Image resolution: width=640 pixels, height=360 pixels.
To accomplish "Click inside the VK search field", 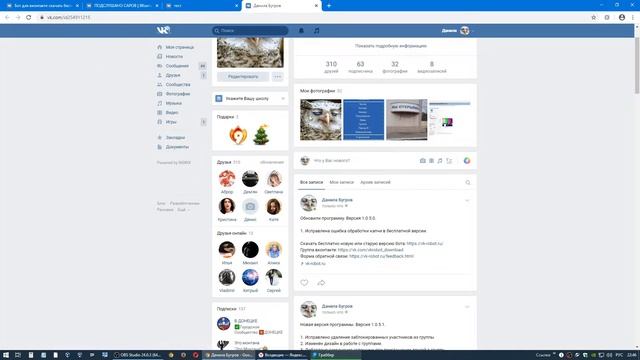I will 250,31.
